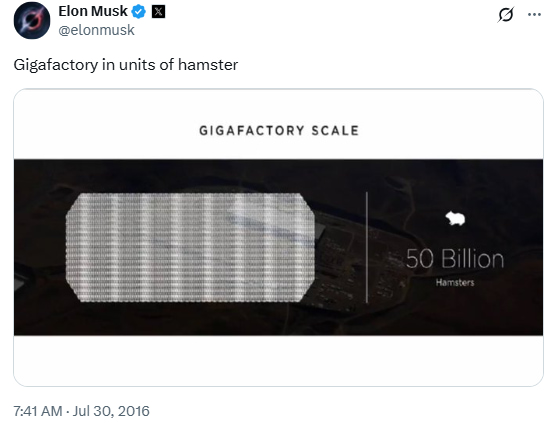Image resolution: width=551 pixels, height=431 pixels.
Task: Click the black X affiliate badge
Action: pyautogui.click(x=158, y=12)
